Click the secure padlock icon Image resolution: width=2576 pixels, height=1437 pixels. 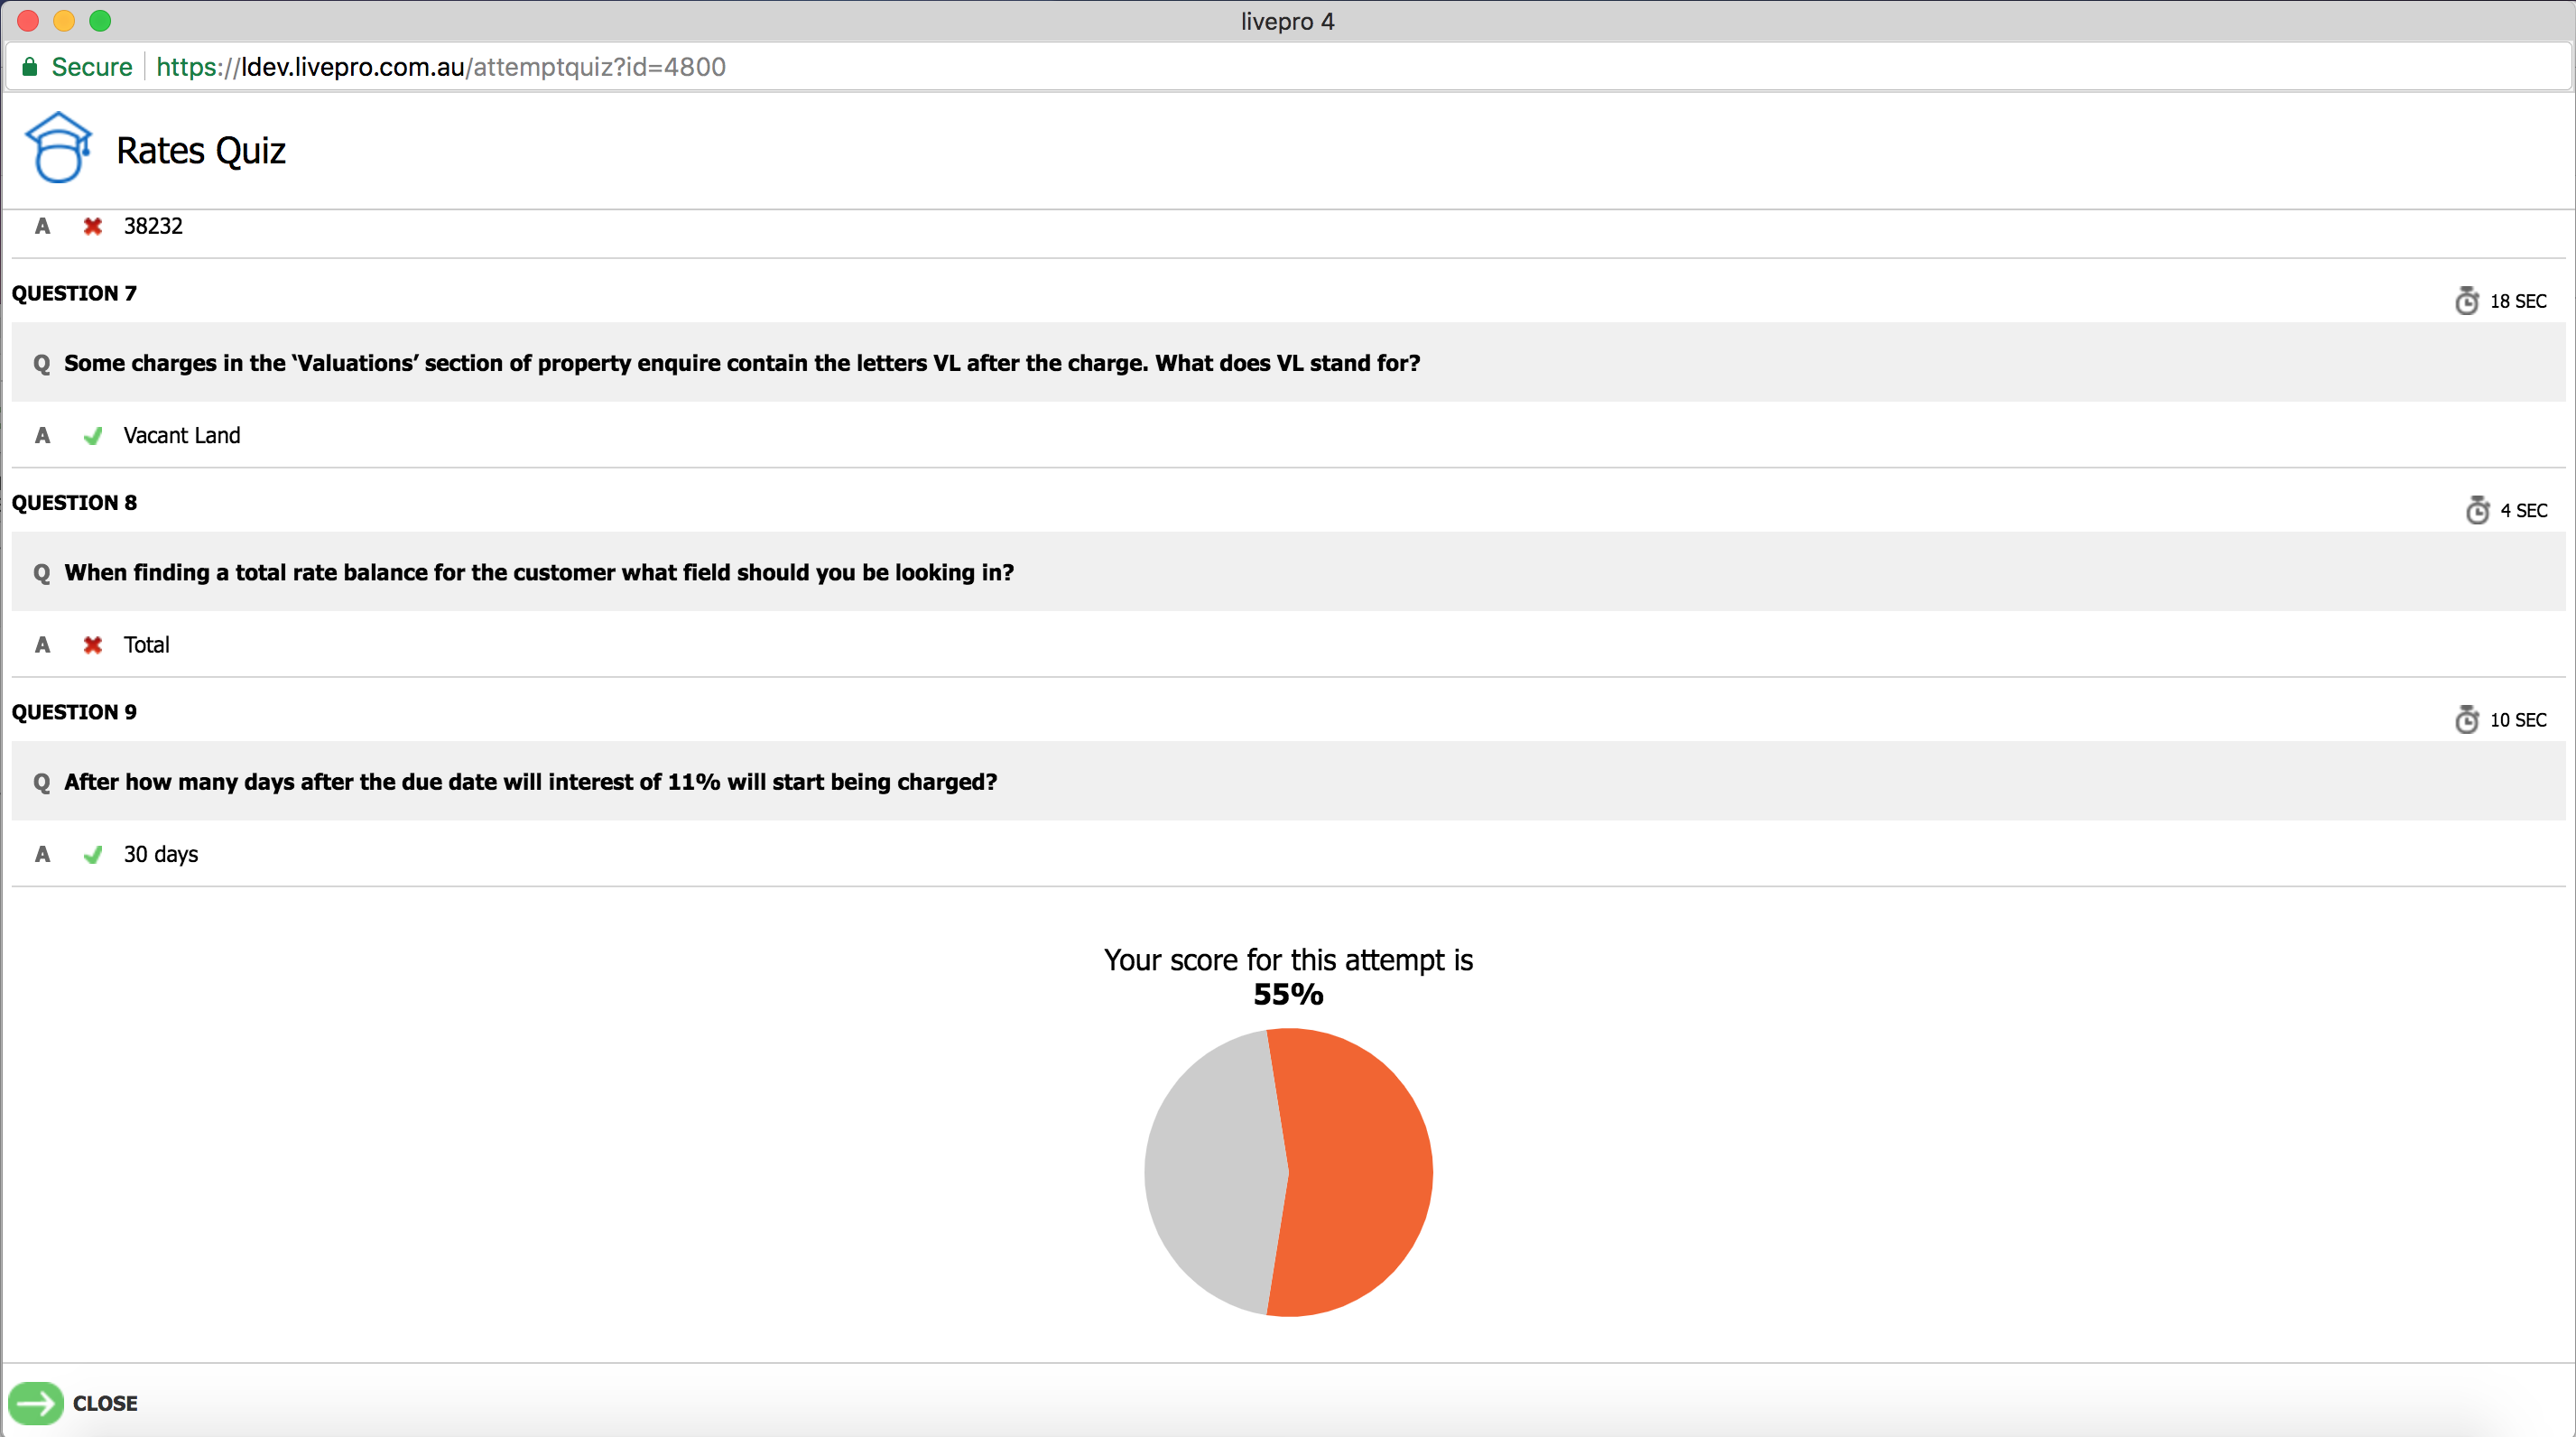point(29,67)
